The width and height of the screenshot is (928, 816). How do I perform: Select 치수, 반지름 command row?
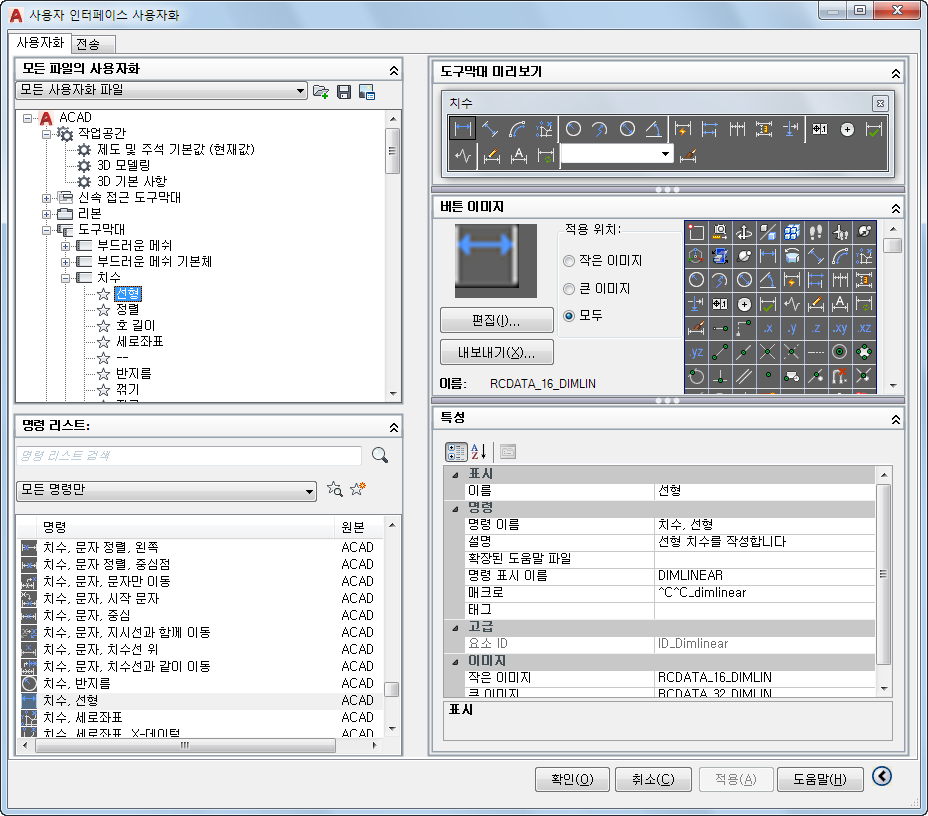point(201,683)
